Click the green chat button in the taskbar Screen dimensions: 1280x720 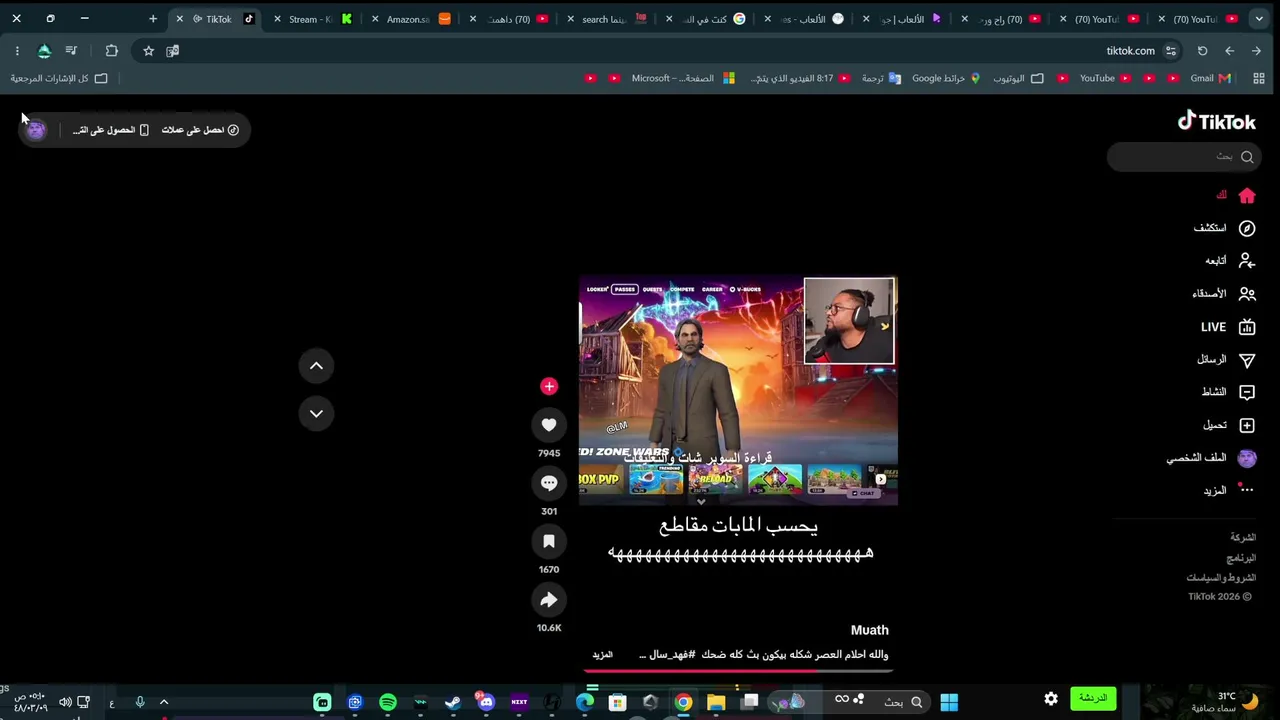1093,698
